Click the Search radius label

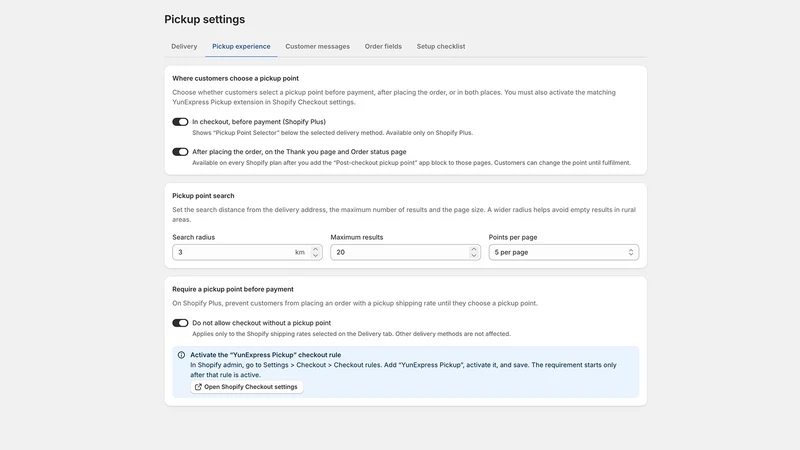click(193, 237)
